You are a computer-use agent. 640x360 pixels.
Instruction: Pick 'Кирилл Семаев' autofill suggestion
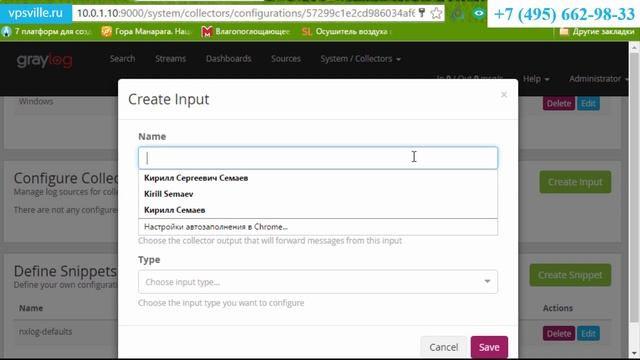coord(318,210)
